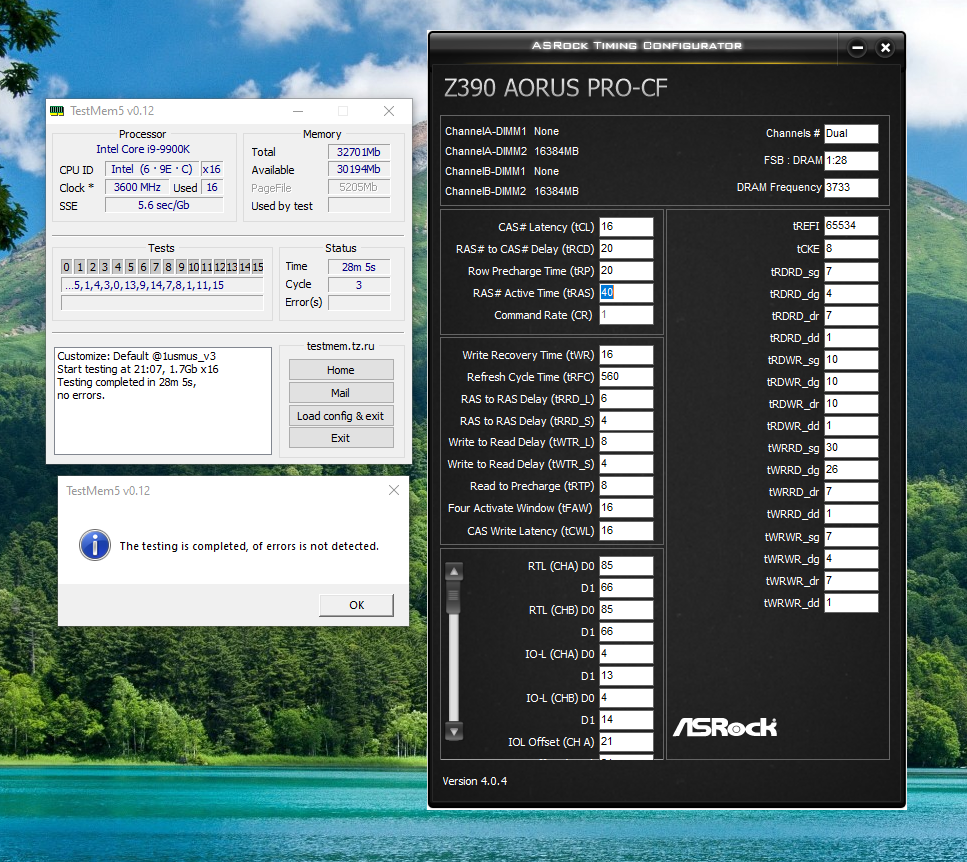967x862 pixels.
Task: Click the RTL panel scrollbar thumb
Action: [x=454, y=597]
